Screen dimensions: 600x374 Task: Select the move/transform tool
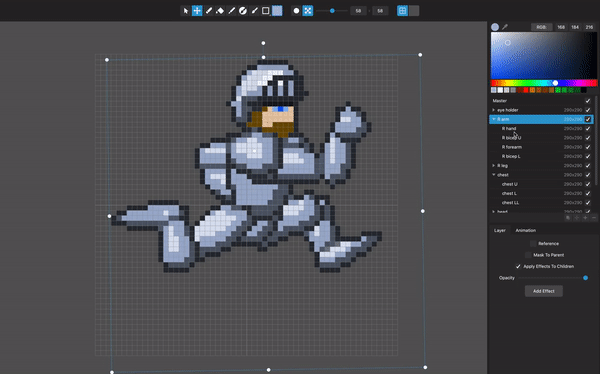click(197, 11)
